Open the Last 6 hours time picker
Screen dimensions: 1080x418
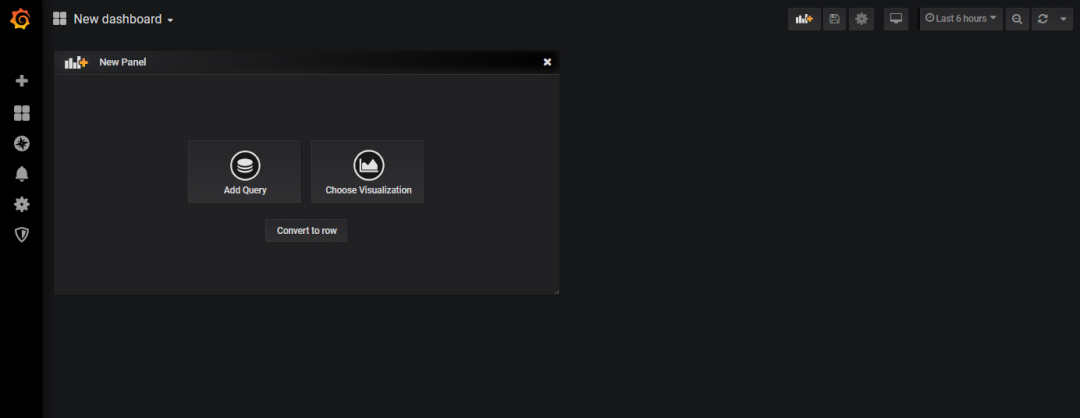coord(961,19)
